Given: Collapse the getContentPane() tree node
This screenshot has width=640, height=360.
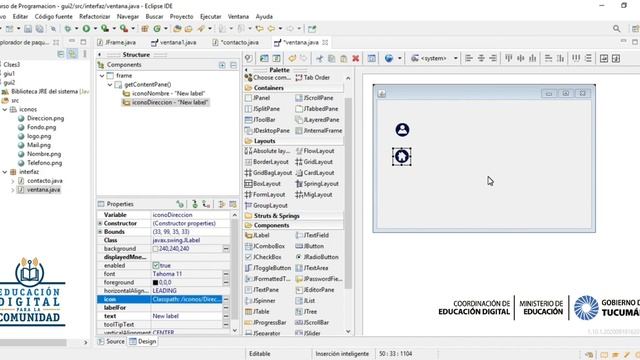Looking at the screenshot, I should click(110, 85).
